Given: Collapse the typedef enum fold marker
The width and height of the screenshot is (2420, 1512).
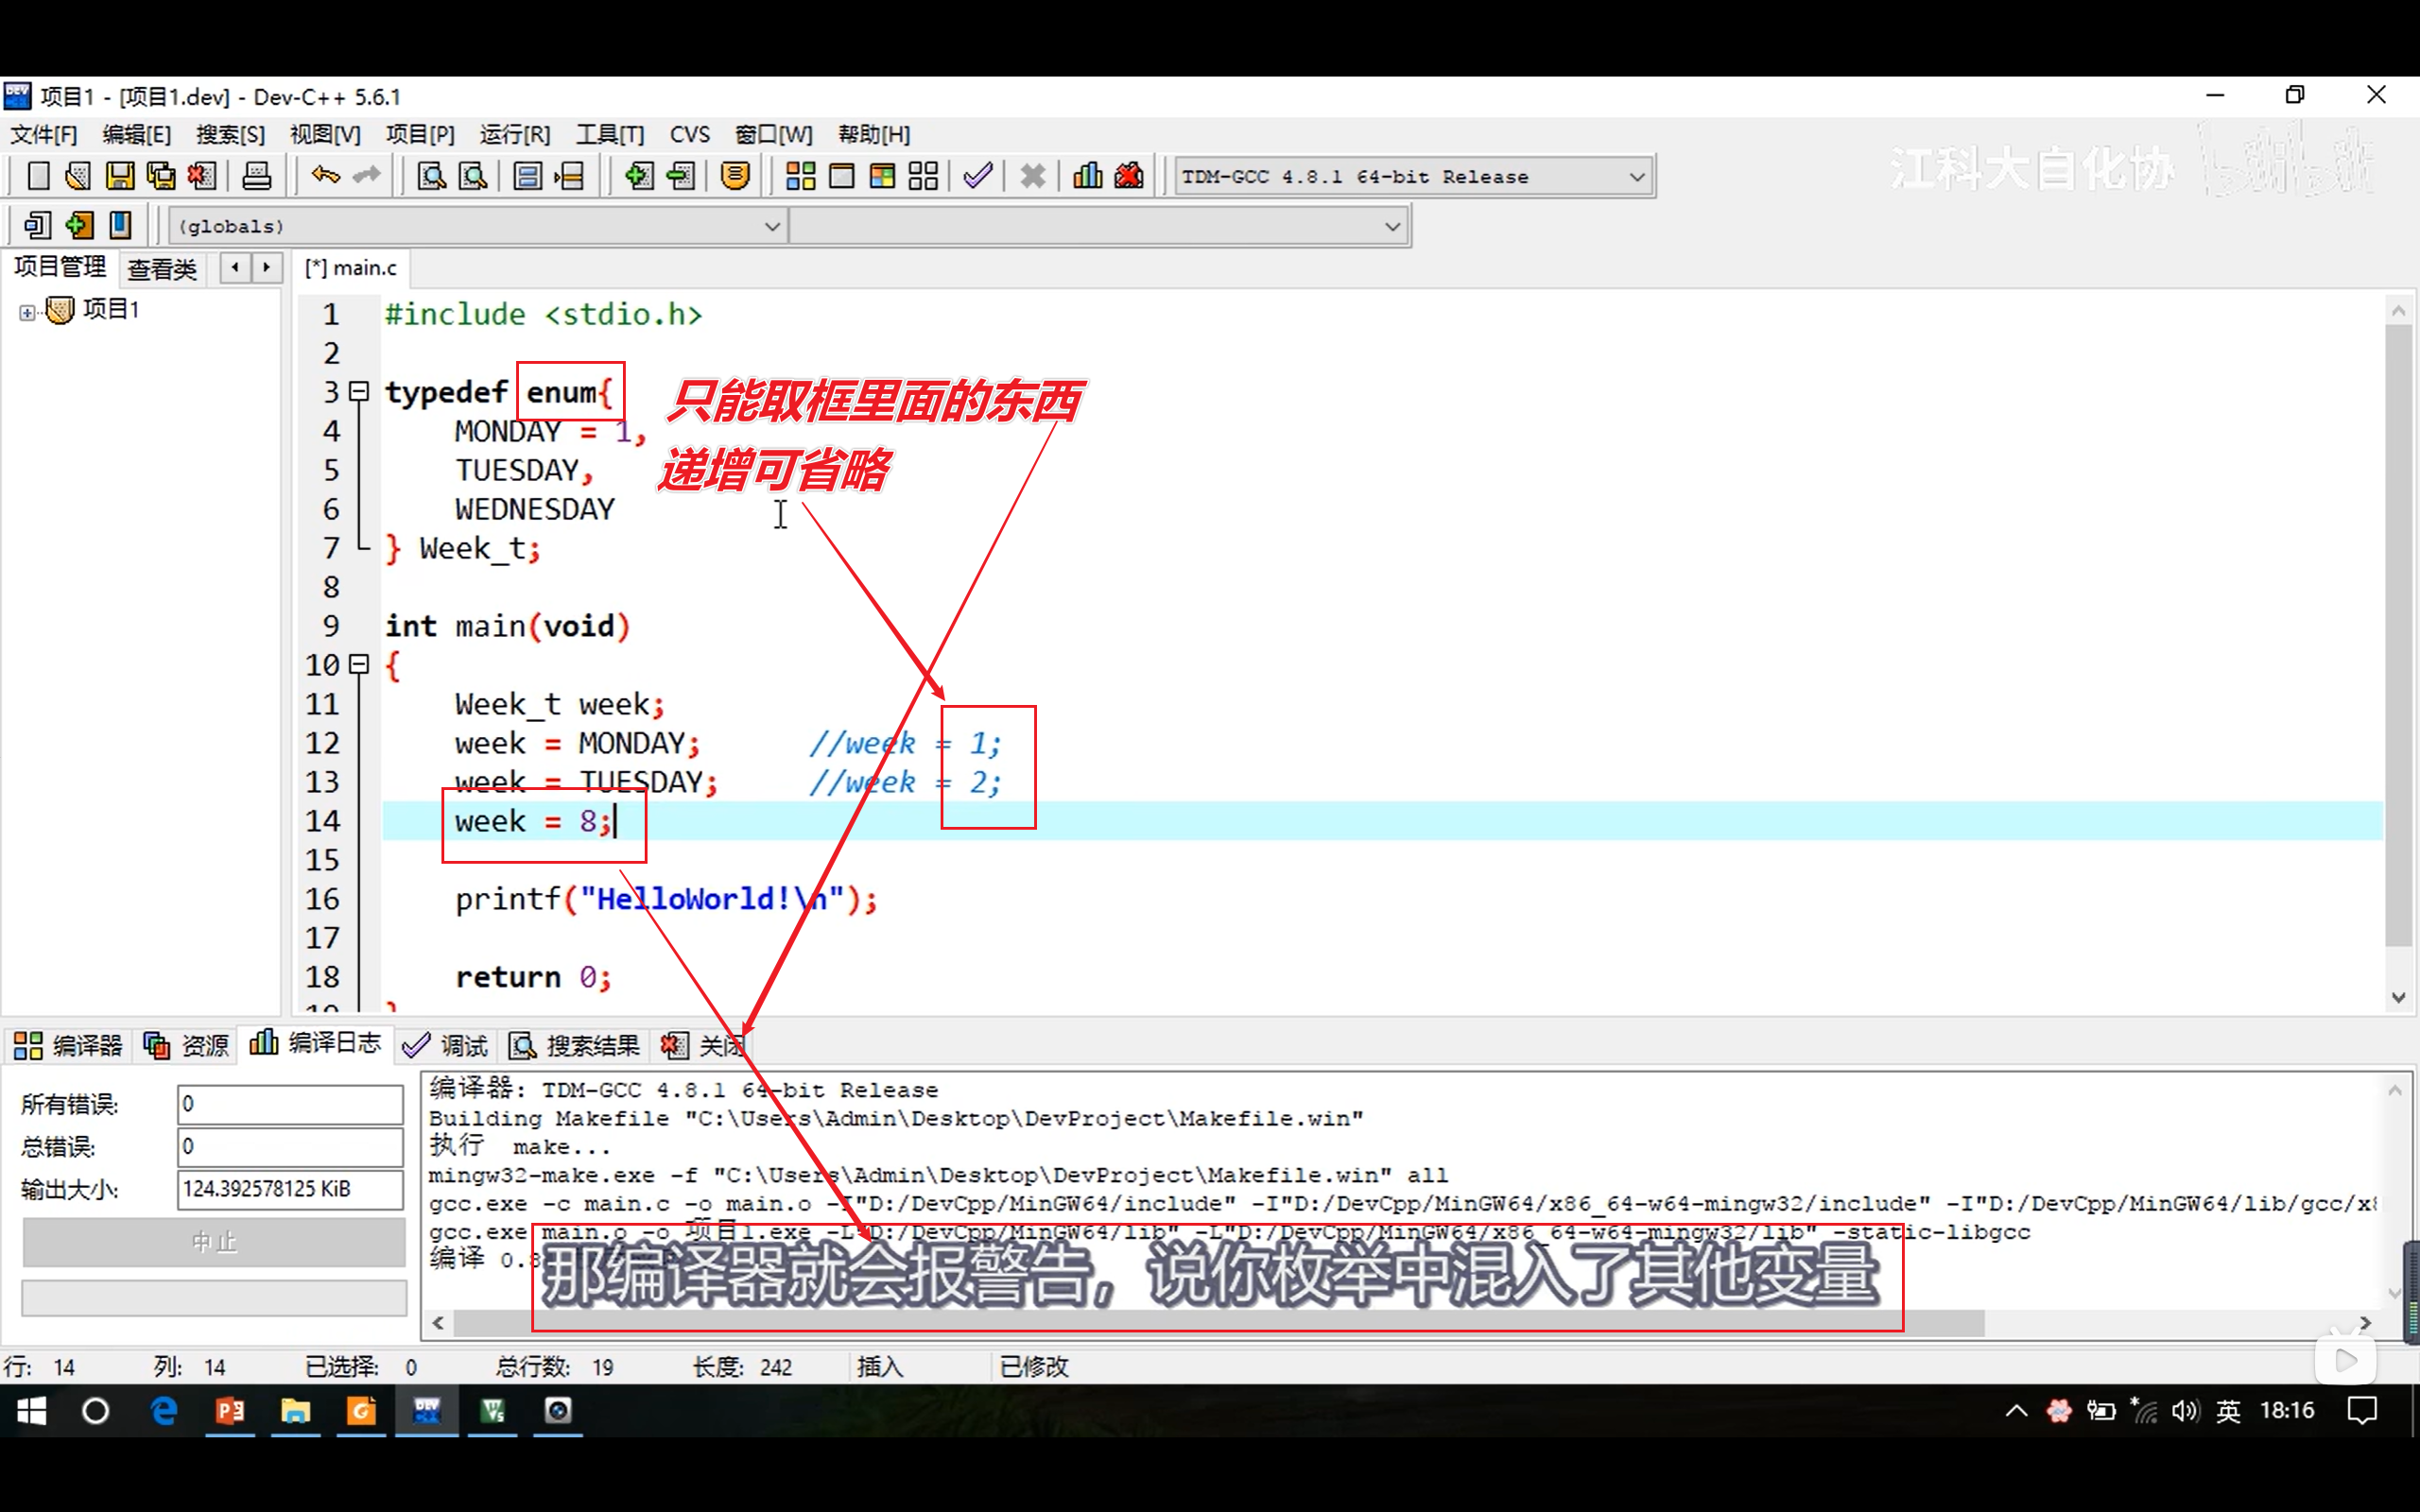Looking at the screenshot, I should pyautogui.click(x=360, y=392).
